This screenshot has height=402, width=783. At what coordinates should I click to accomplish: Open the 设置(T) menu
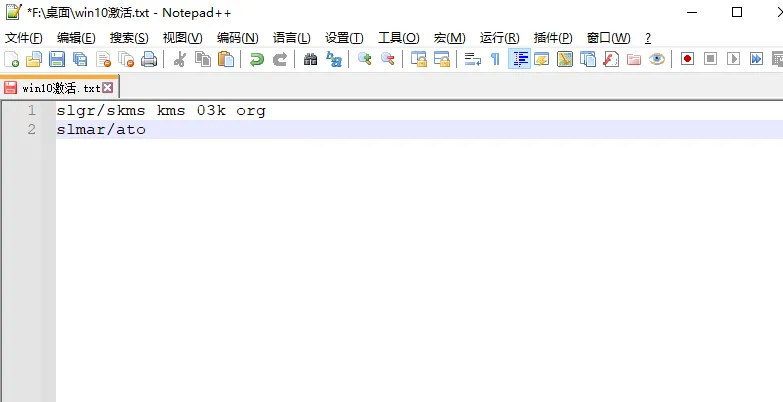(x=344, y=38)
